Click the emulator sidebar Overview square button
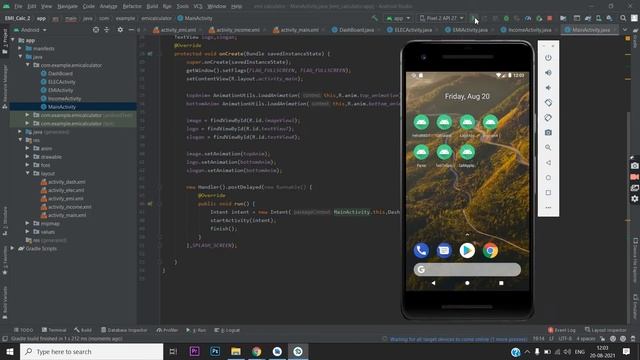 (548, 192)
